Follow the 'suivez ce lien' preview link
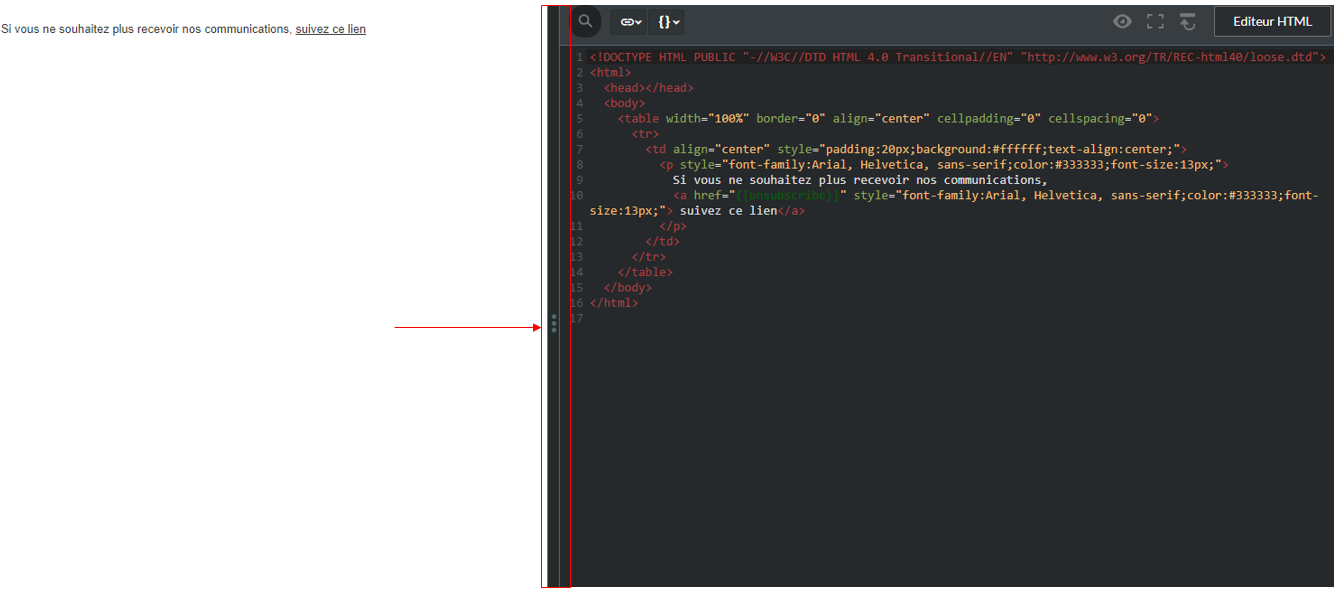Image resolution: width=1334 pixels, height=589 pixels. pos(331,29)
